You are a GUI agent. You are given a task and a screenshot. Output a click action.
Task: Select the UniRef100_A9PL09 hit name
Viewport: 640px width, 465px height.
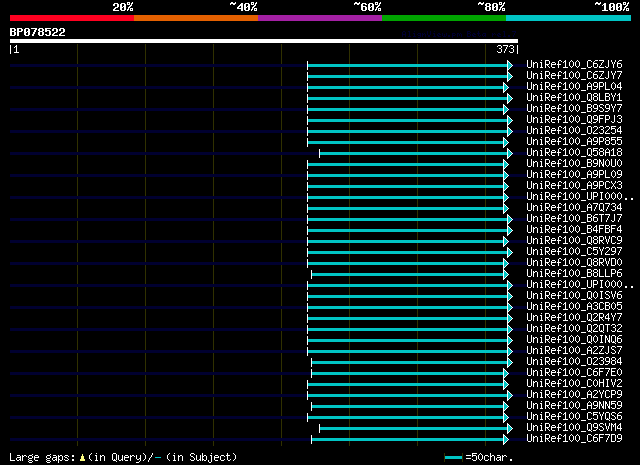click(574, 175)
